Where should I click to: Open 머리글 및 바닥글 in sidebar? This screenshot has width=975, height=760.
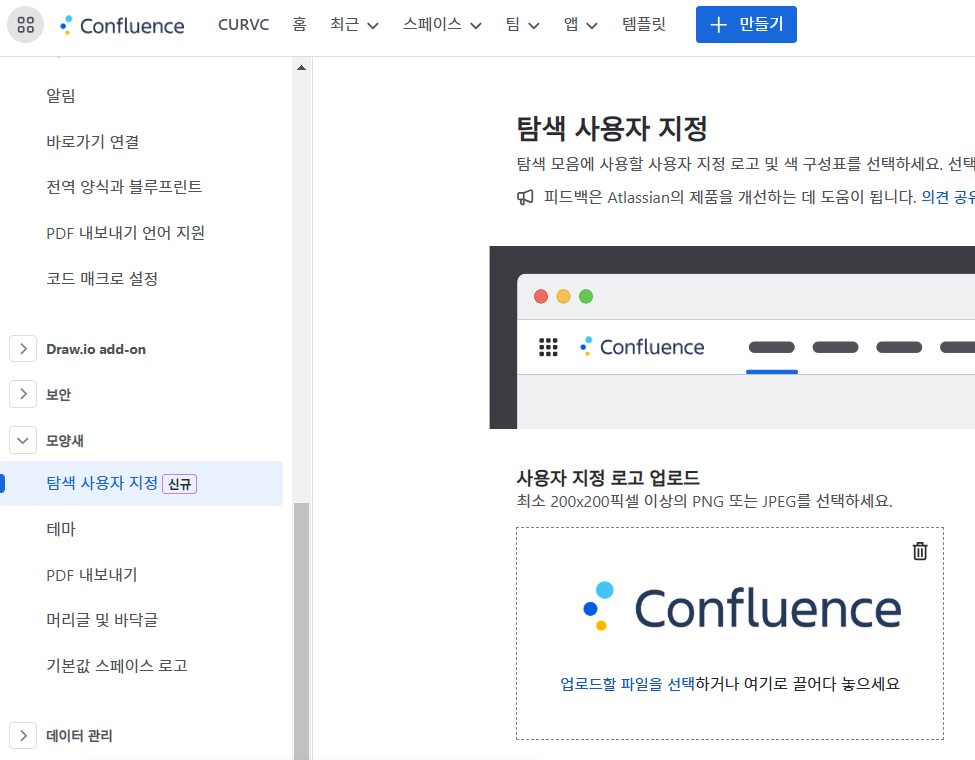click(102, 620)
